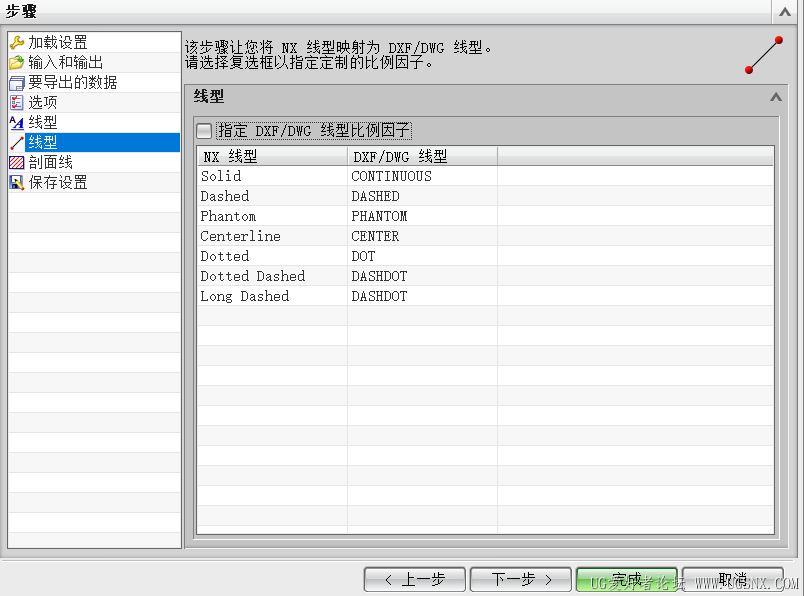Select the Long Dashed row
The width and height of the screenshot is (804, 596).
[485, 296]
